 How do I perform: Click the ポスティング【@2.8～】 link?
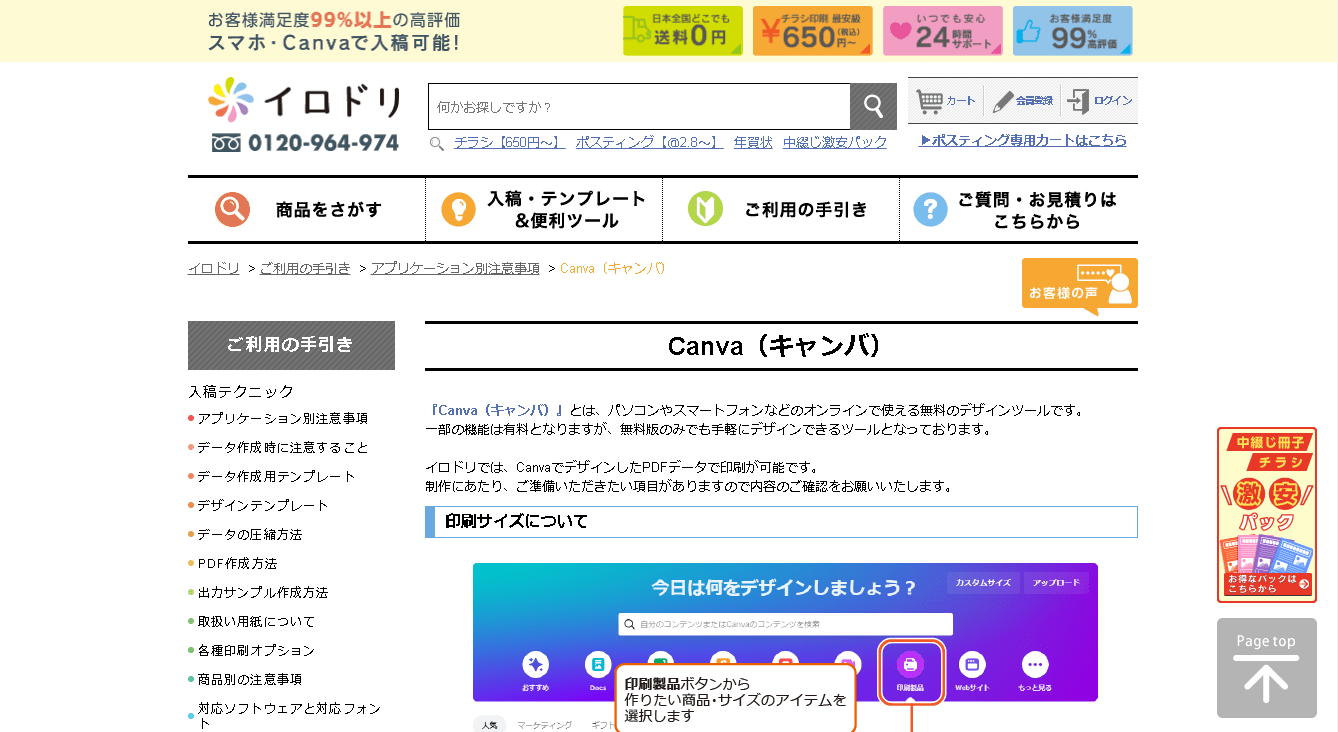pos(649,143)
